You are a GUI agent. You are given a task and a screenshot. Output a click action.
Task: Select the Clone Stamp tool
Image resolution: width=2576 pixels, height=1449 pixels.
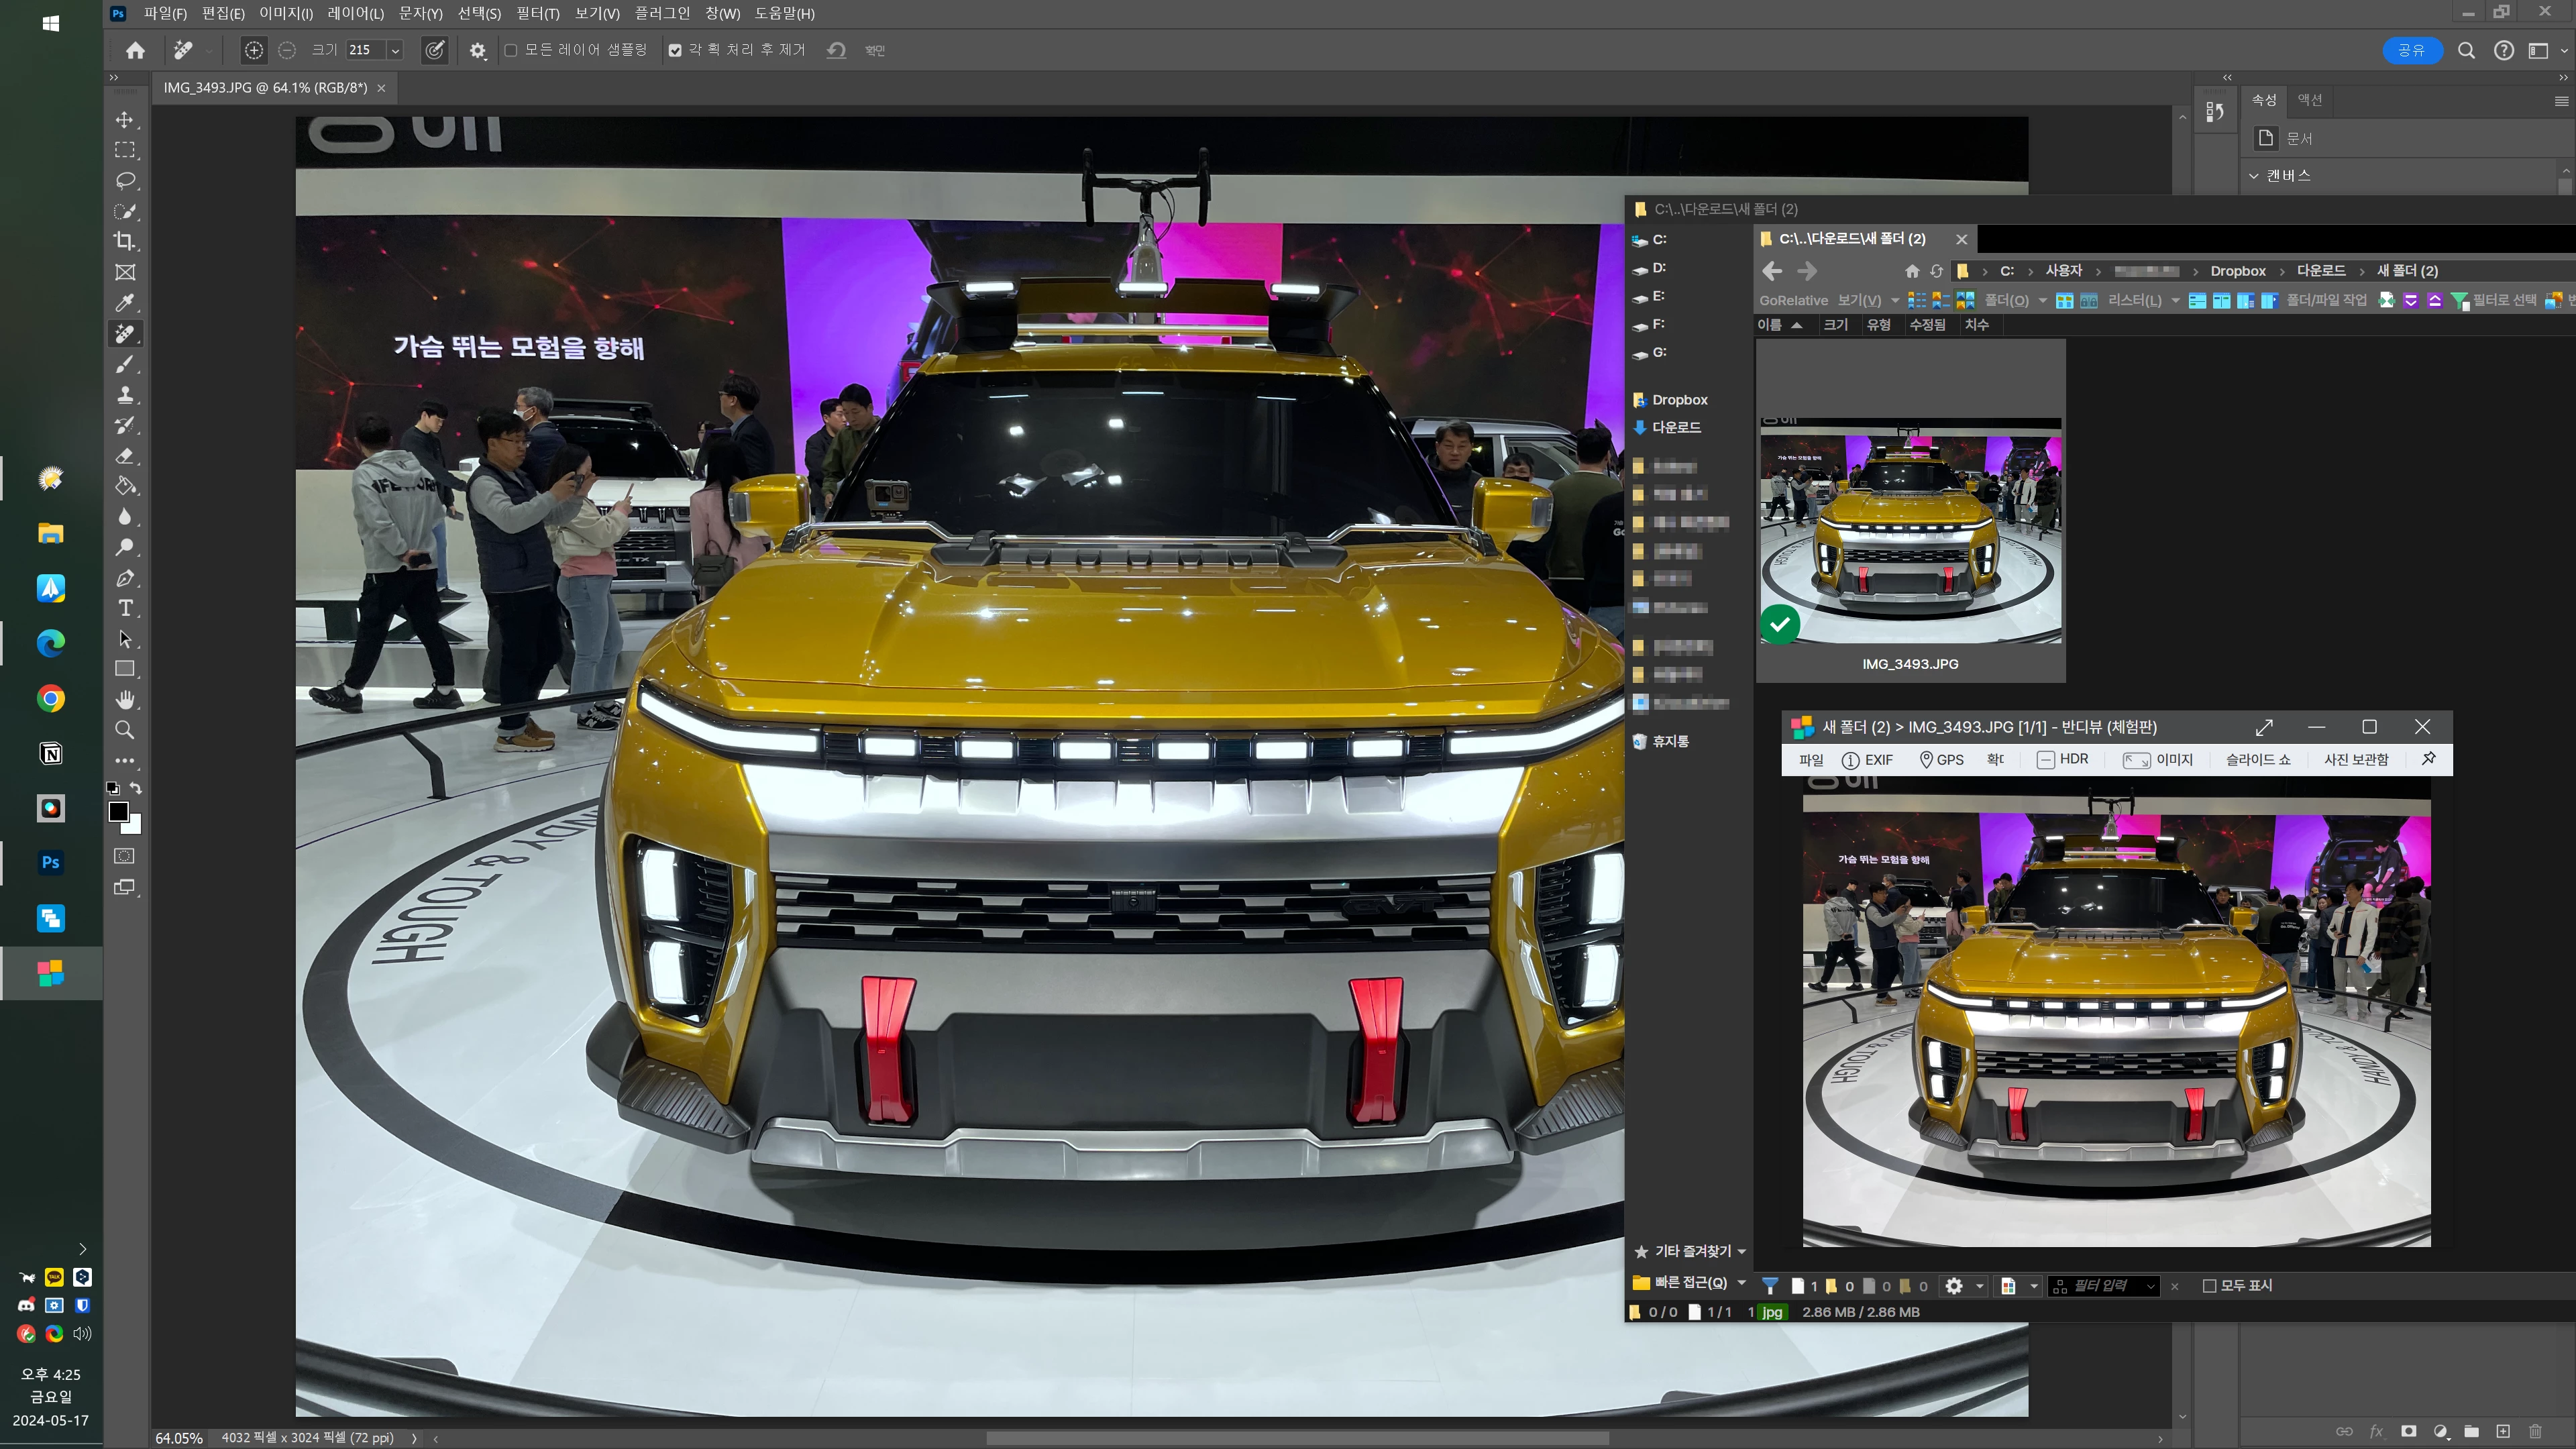pos(125,395)
